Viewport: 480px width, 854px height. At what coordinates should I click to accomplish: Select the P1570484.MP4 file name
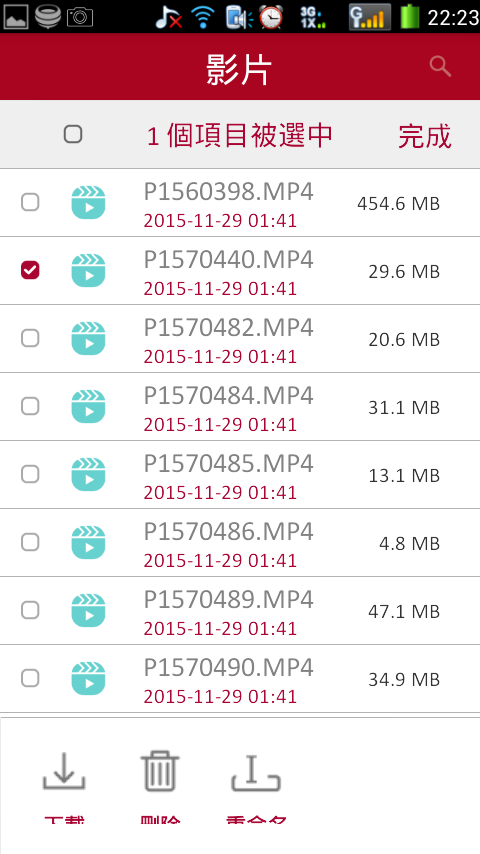228,396
